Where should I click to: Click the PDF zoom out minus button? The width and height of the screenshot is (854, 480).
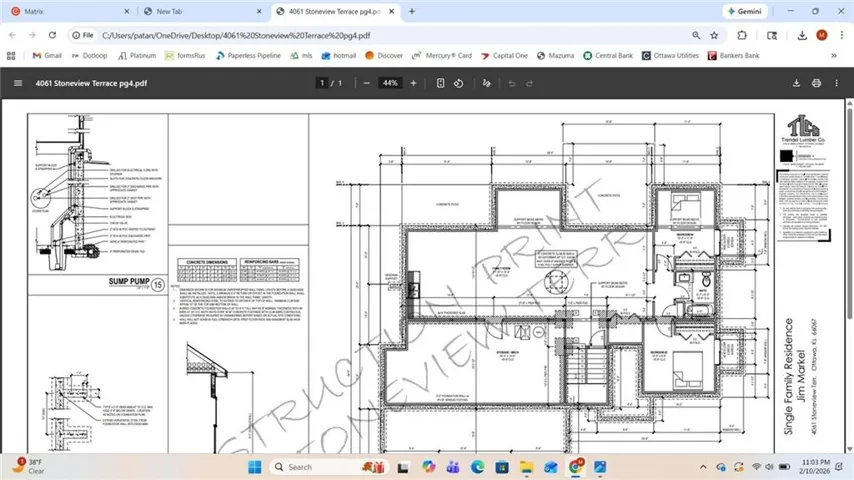pyautogui.click(x=367, y=83)
